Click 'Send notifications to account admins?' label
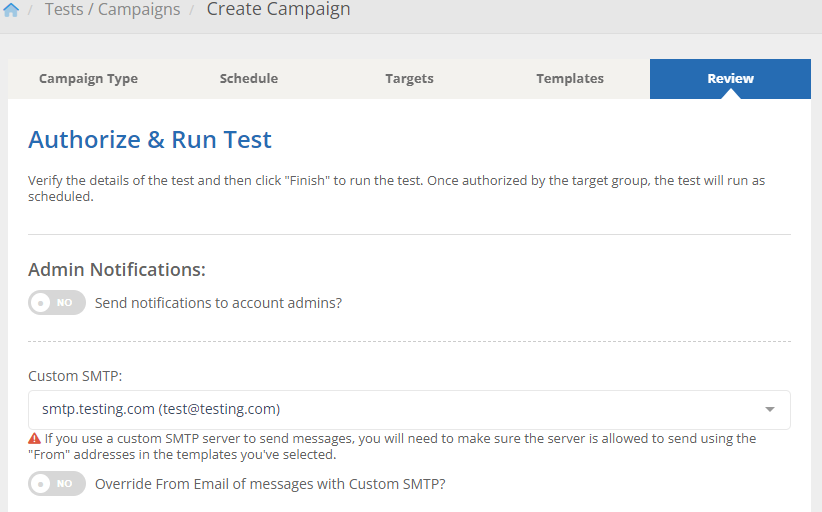Screen dimensions: 822x512 click(218, 303)
